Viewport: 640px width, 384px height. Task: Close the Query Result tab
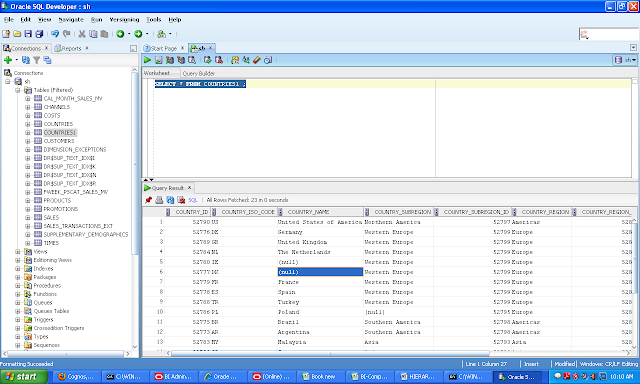(x=189, y=188)
